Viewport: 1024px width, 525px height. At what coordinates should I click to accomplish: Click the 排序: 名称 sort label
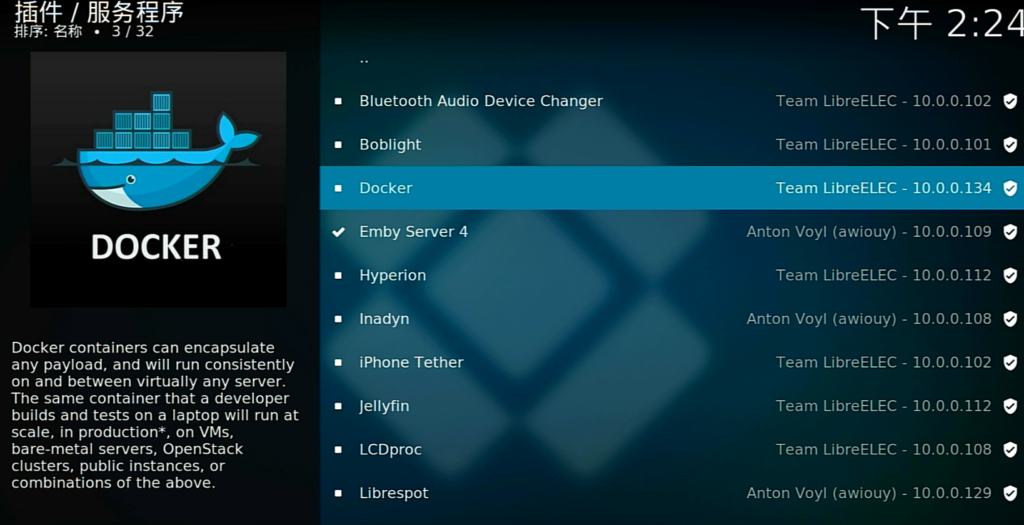click(48, 31)
